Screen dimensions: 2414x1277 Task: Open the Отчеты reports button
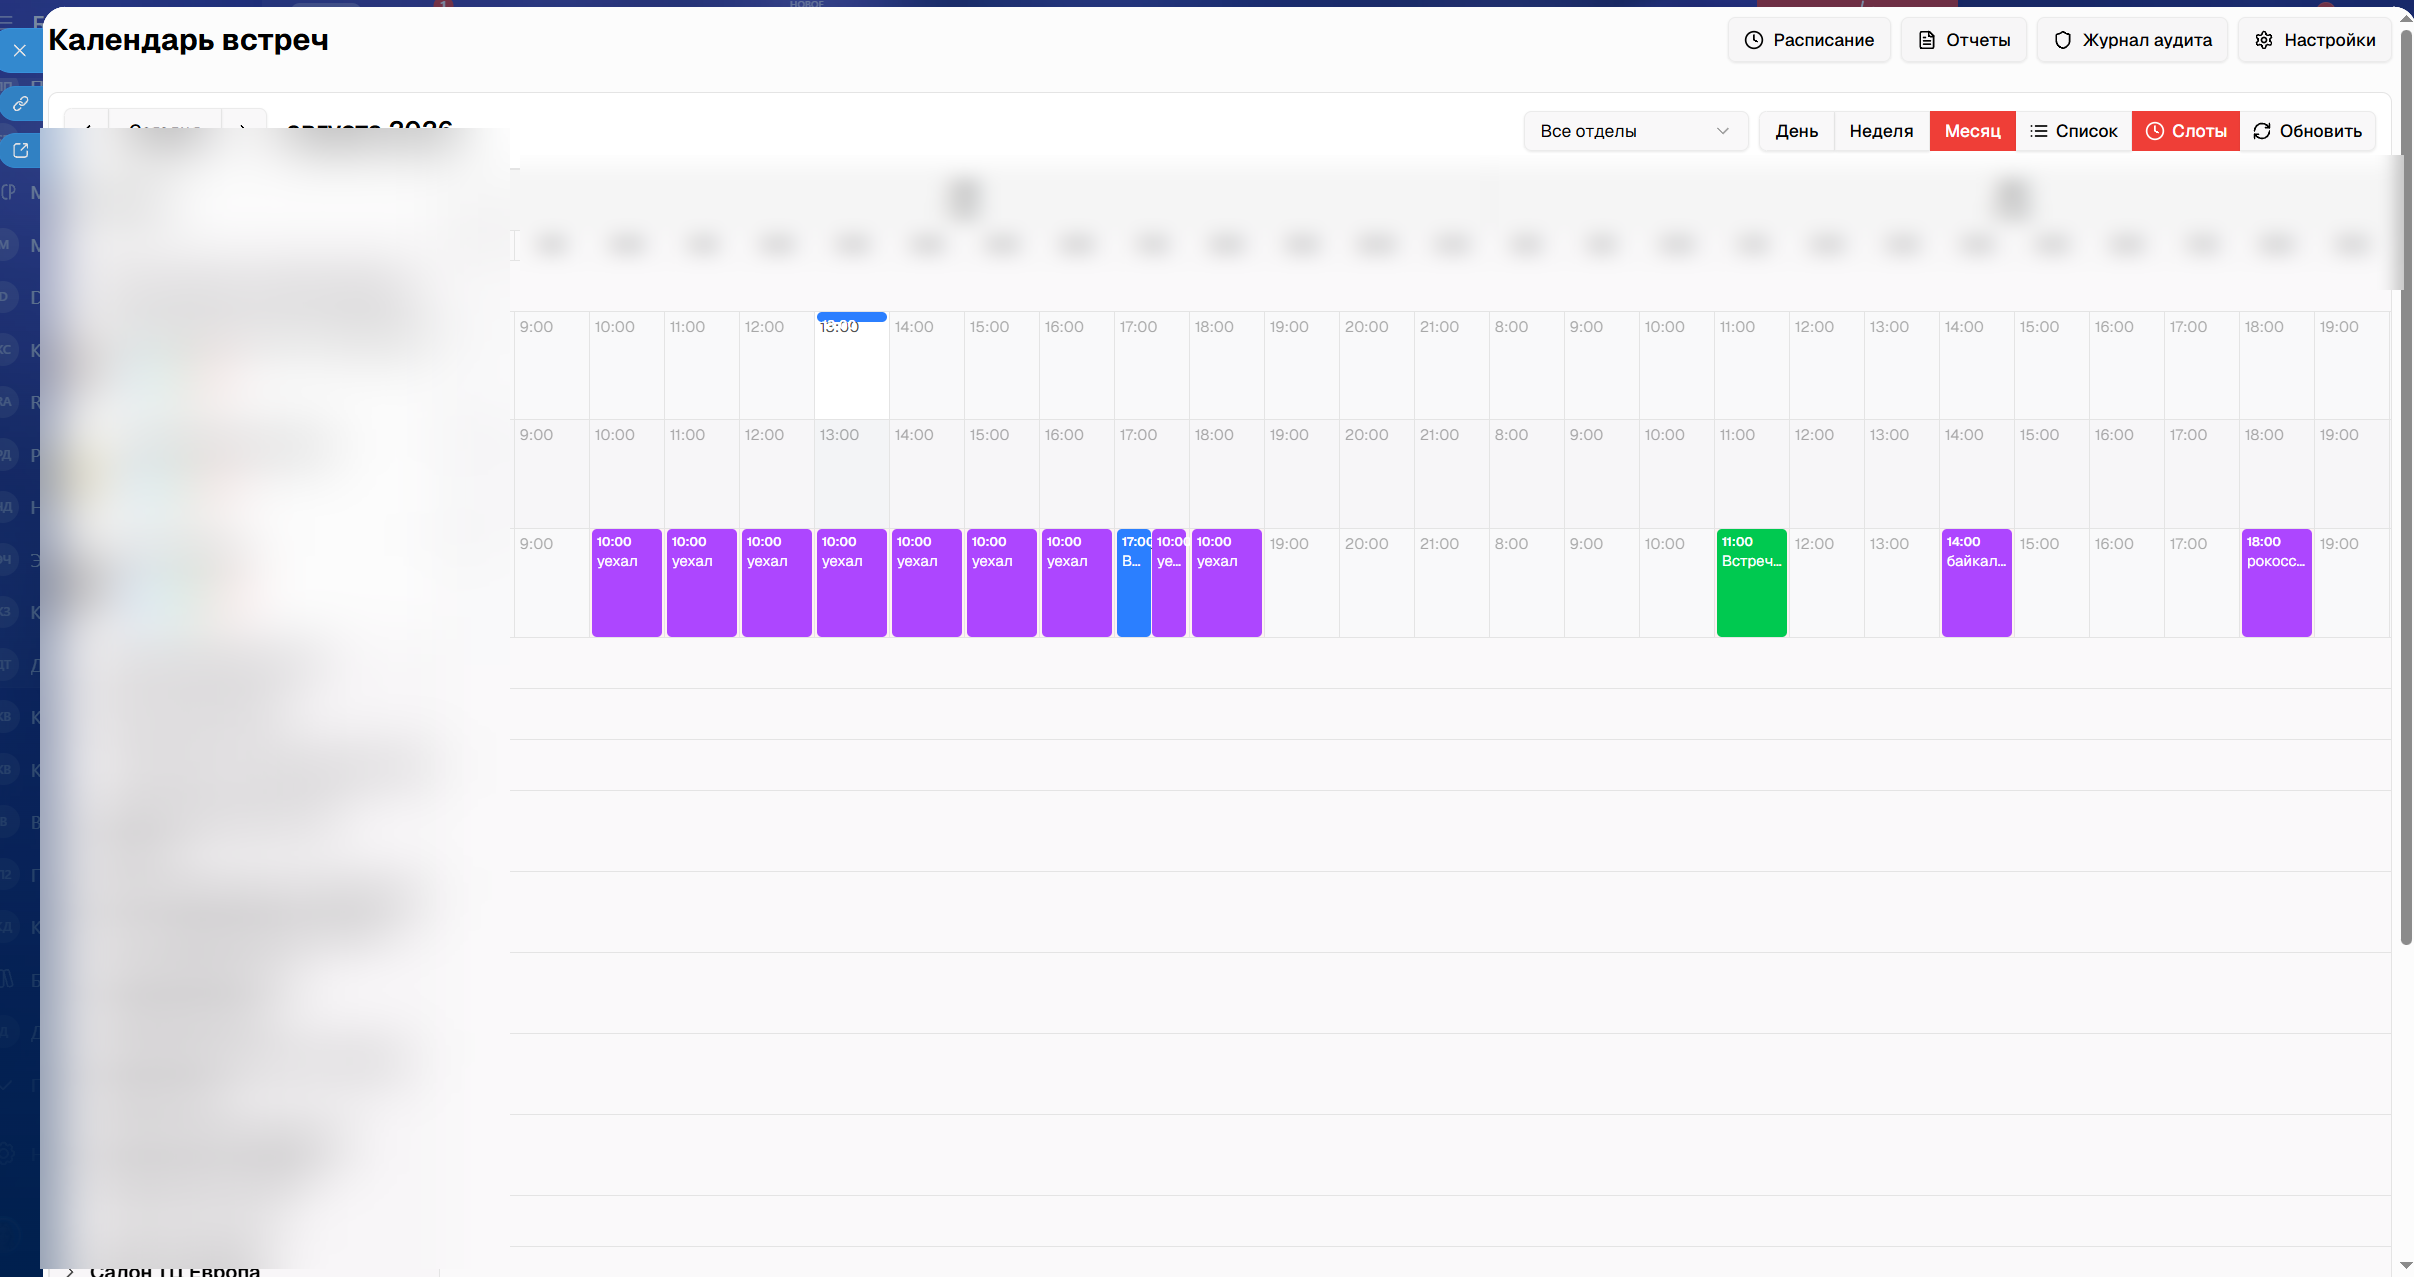[1964, 40]
